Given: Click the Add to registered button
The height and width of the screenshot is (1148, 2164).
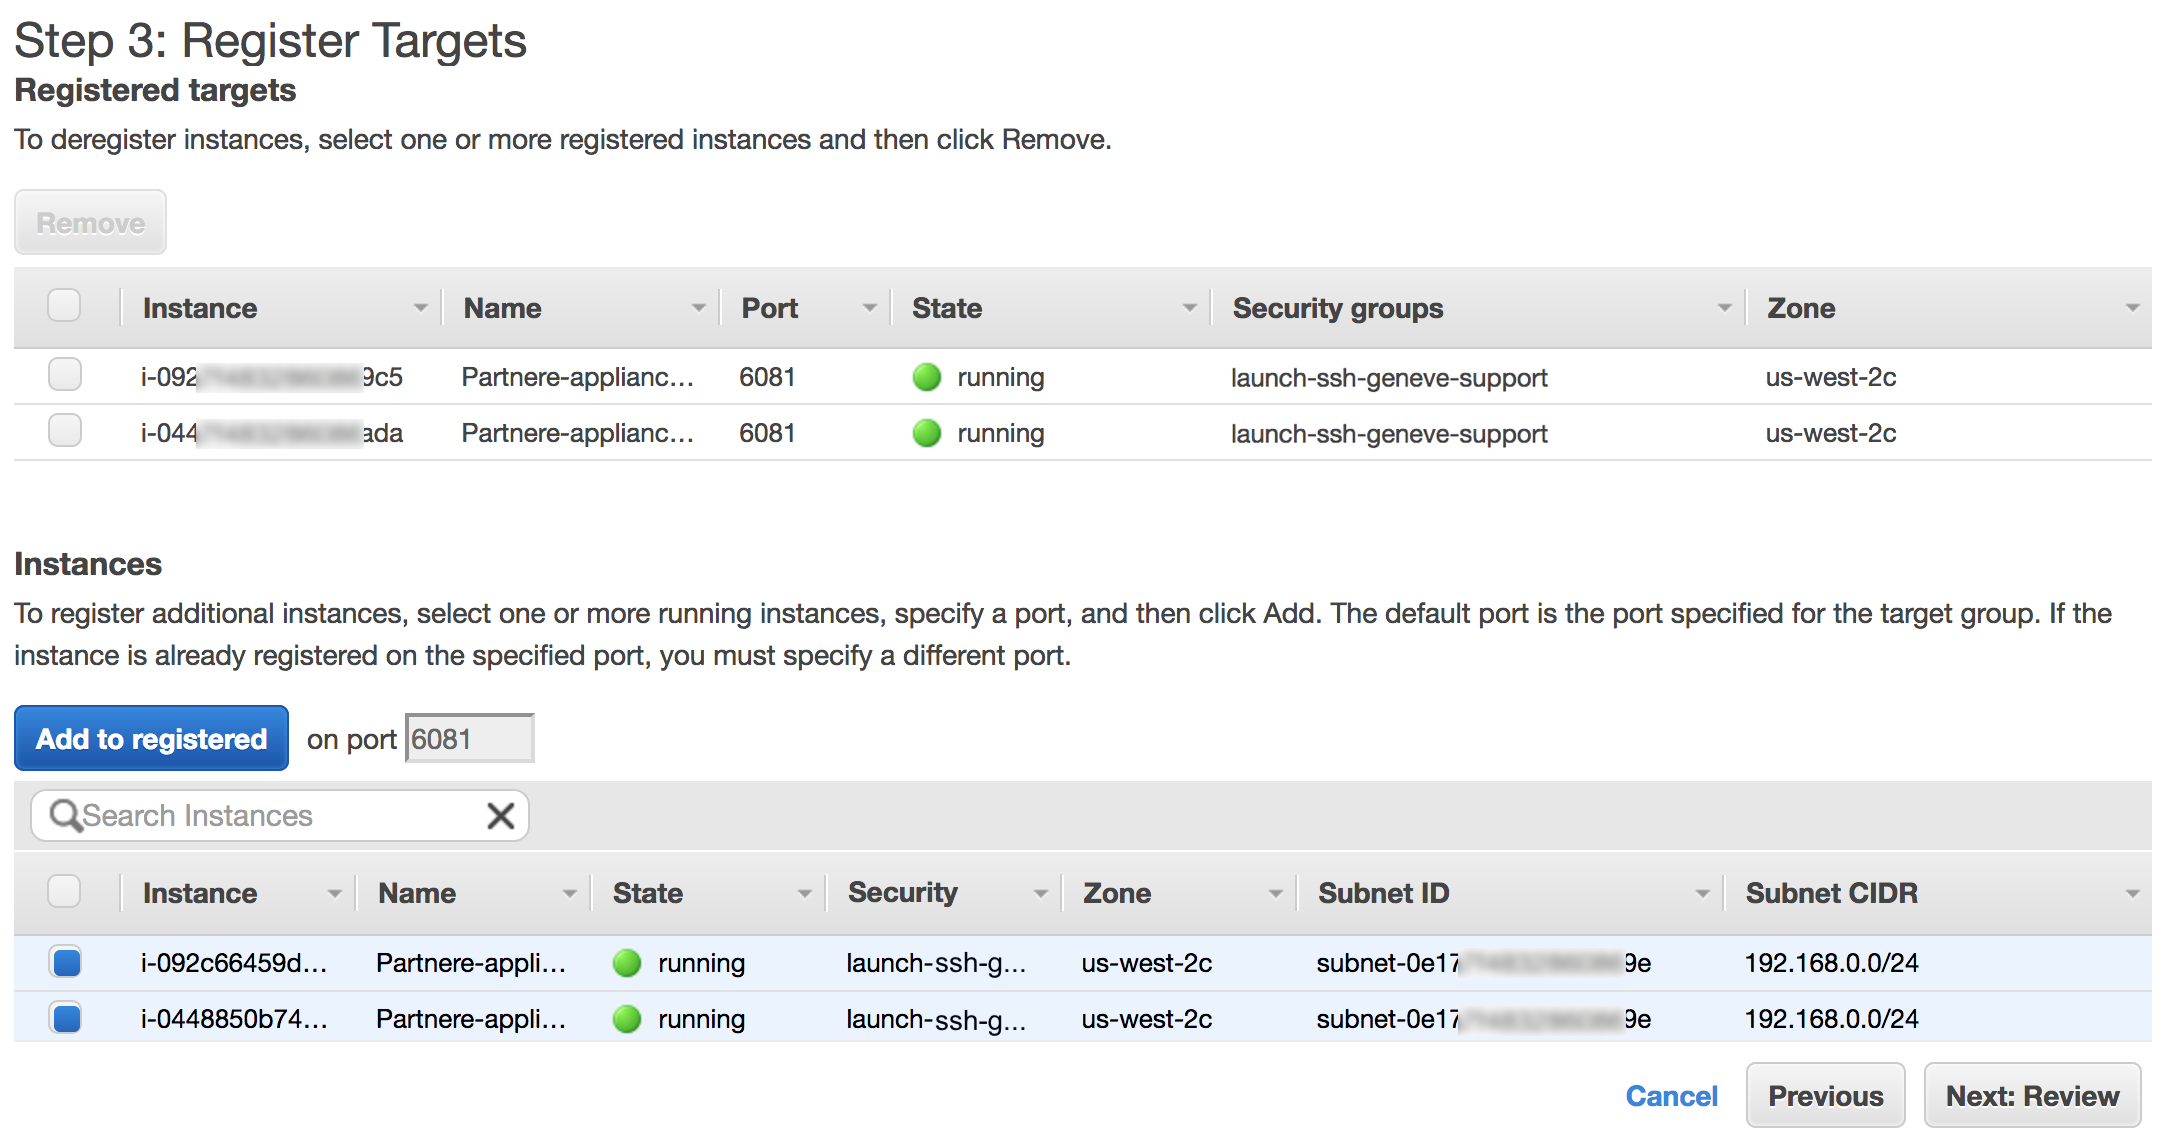Looking at the screenshot, I should (x=152, y=739).
